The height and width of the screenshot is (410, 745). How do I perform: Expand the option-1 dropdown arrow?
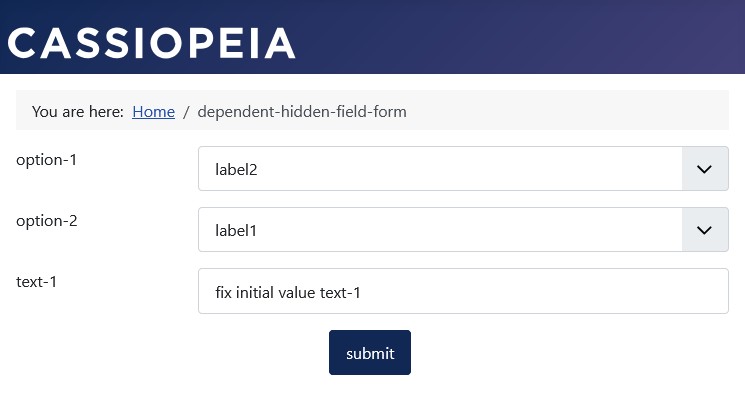(x=704, y=169)
